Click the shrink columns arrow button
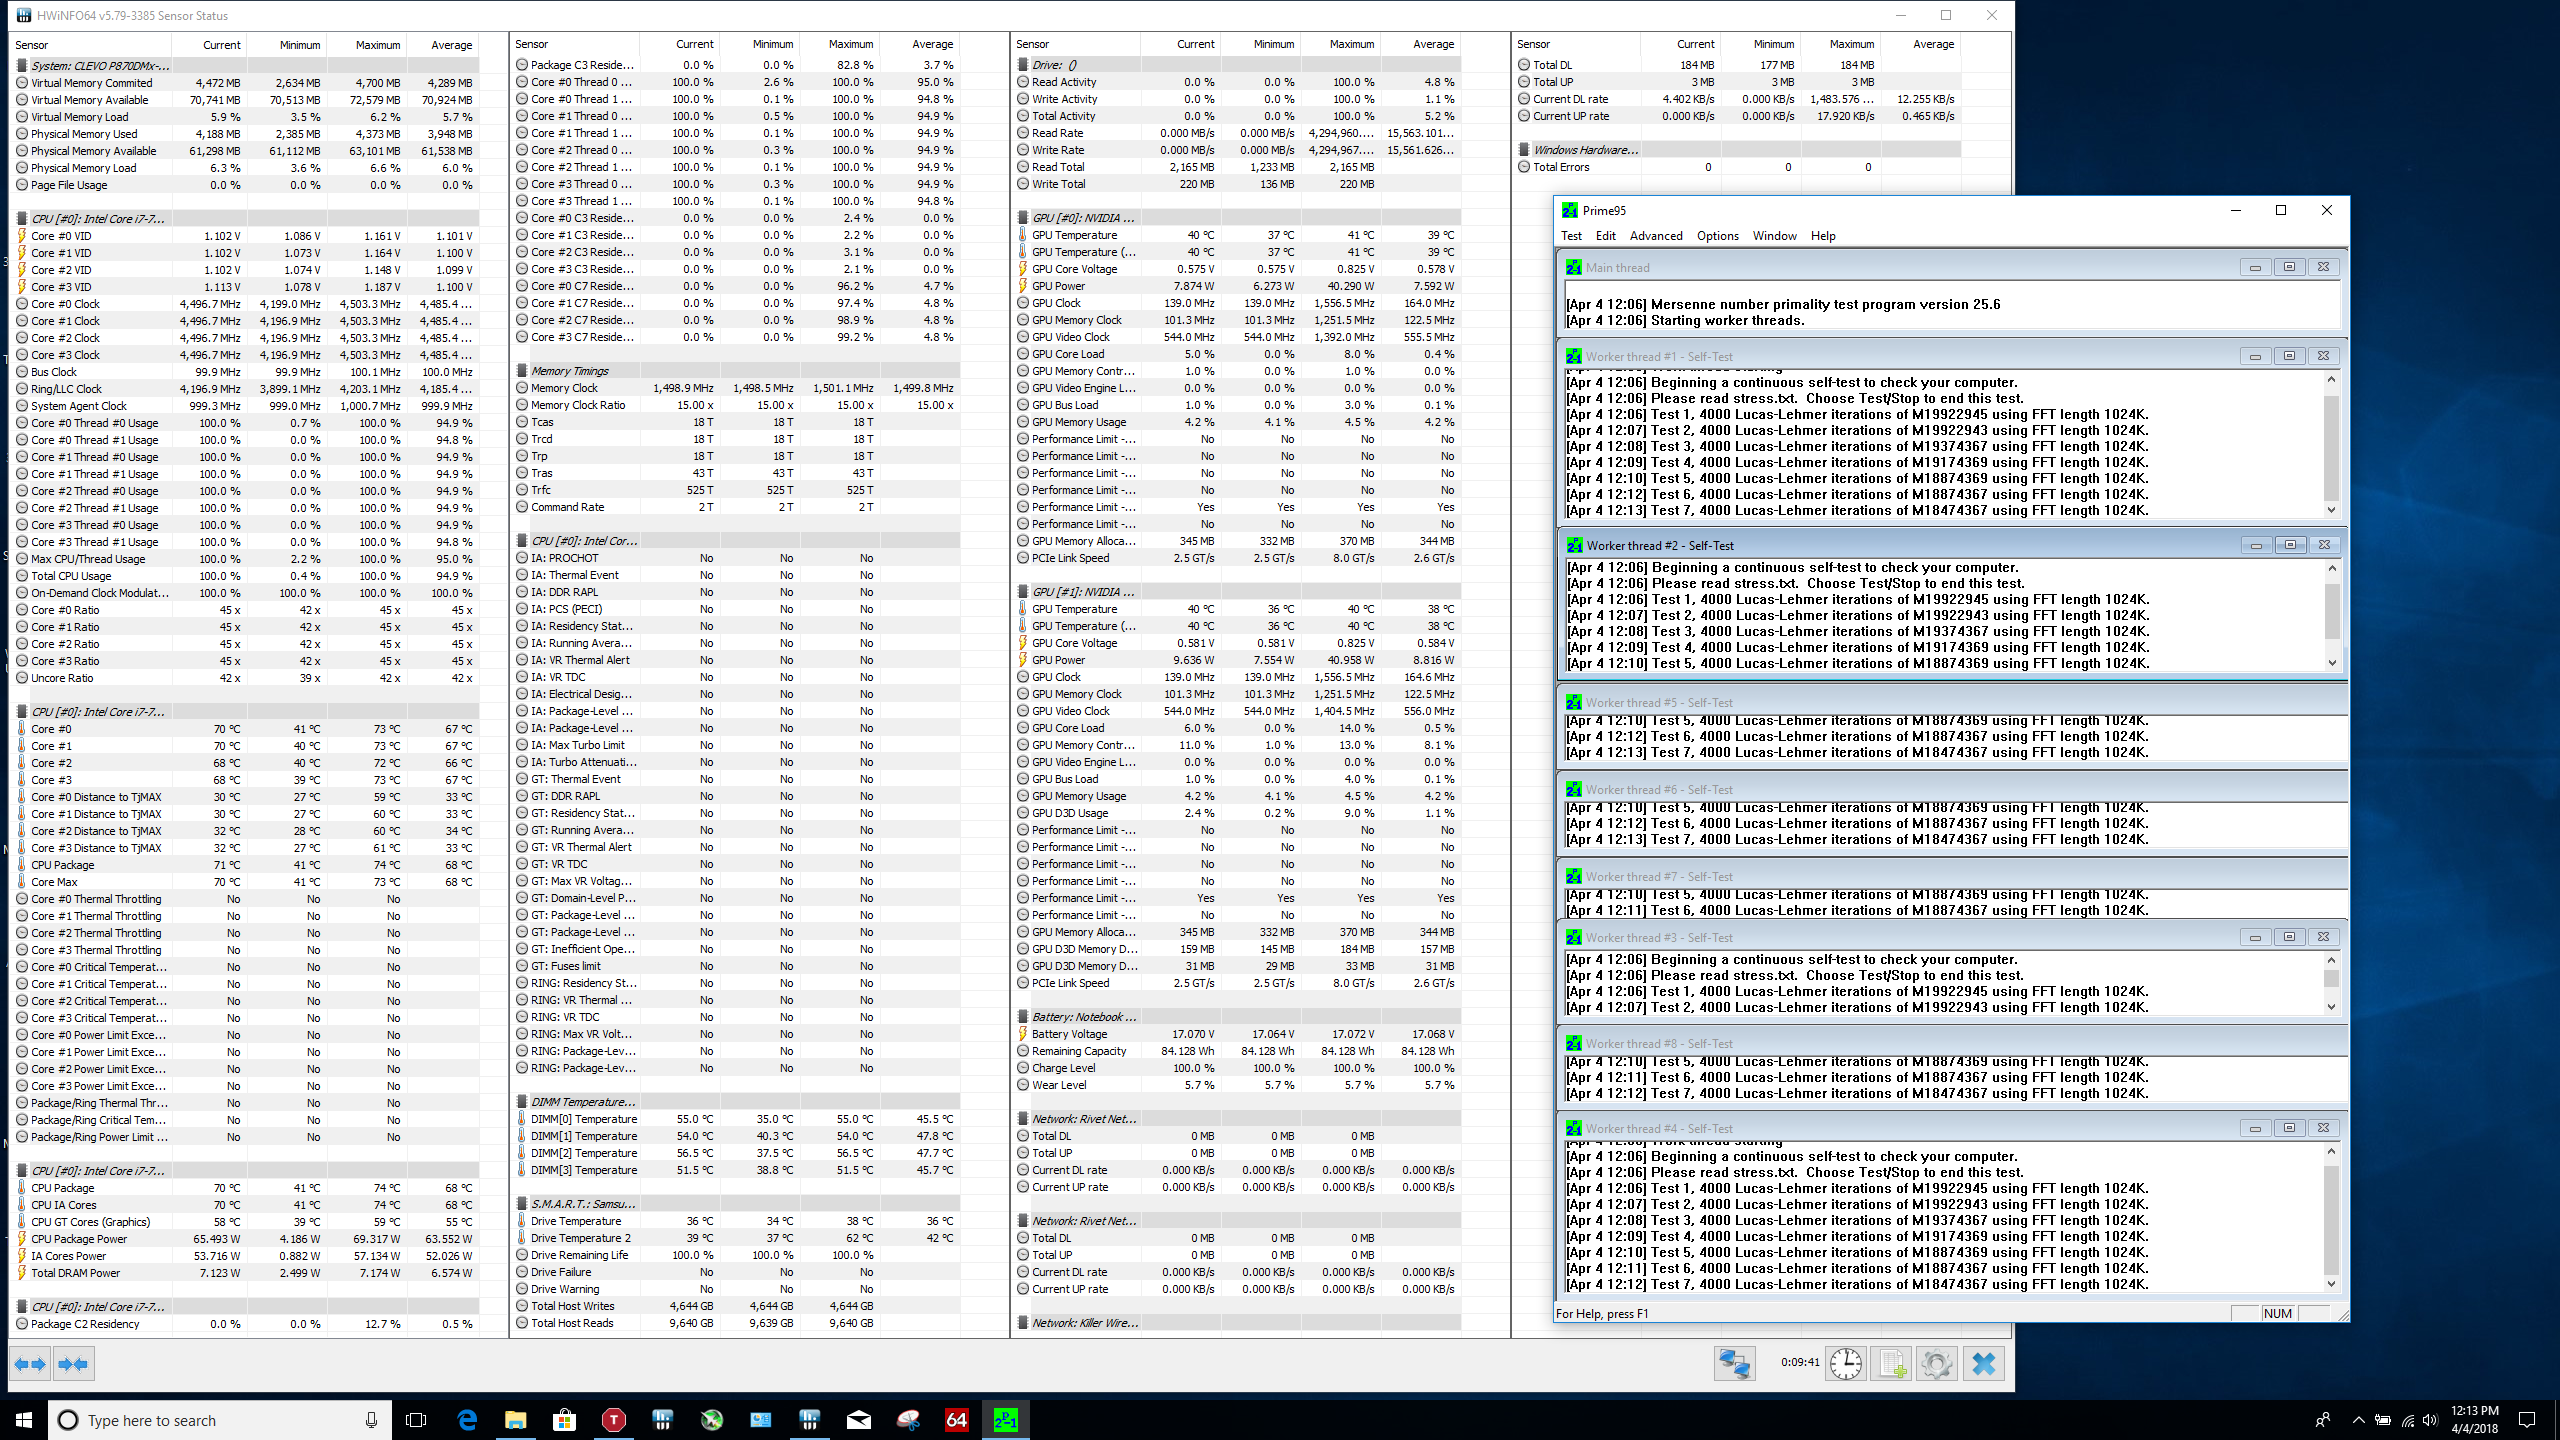 pyautogui.click(x=73, y=1364)
